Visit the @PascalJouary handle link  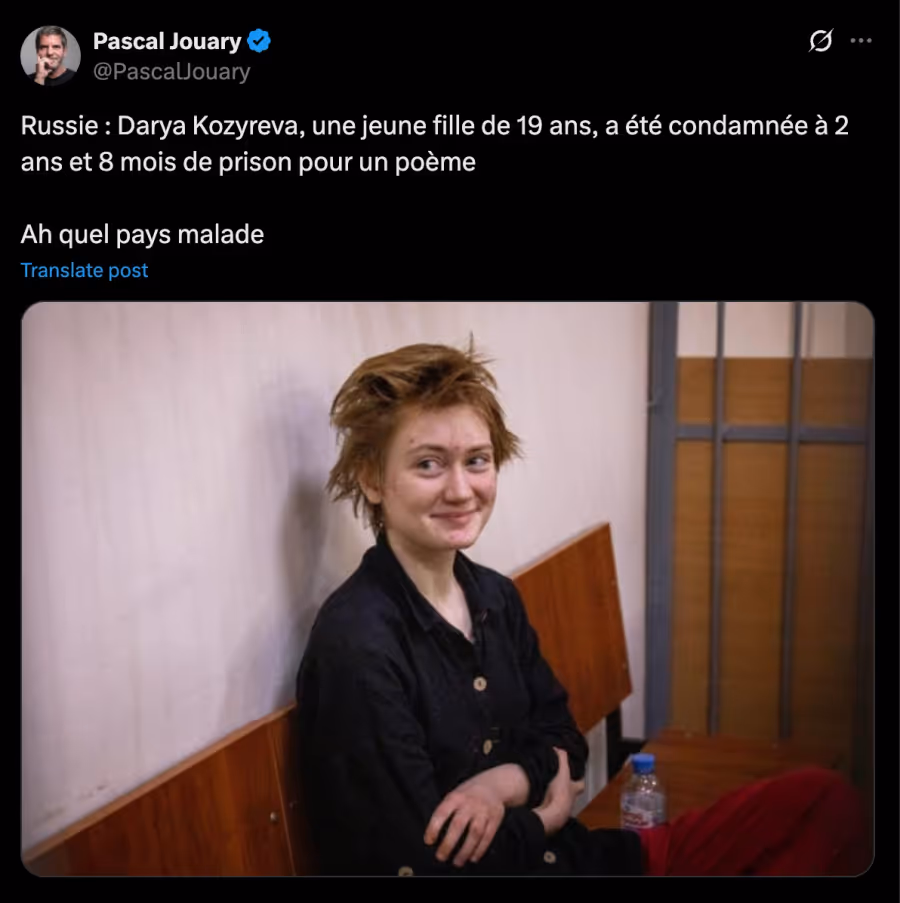(172, 71)
